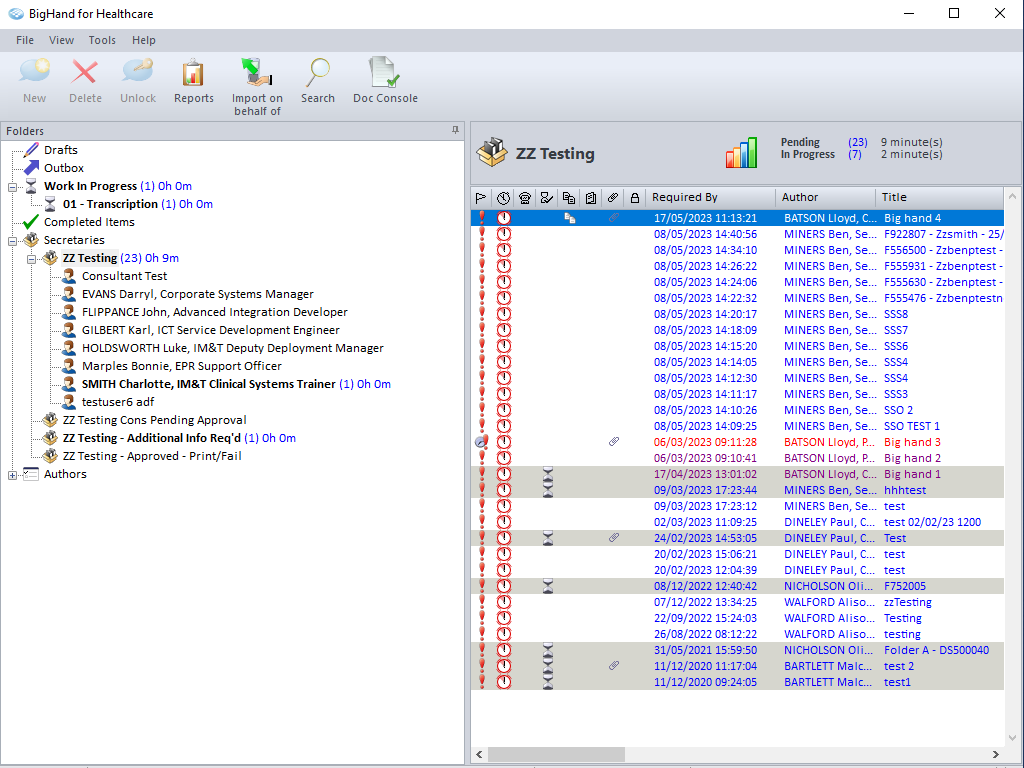This screenshot has width=1024, height=768.
Task: Select the Big hand 2 dictation row
Action: pyautogui.click(x=737, y=458)
